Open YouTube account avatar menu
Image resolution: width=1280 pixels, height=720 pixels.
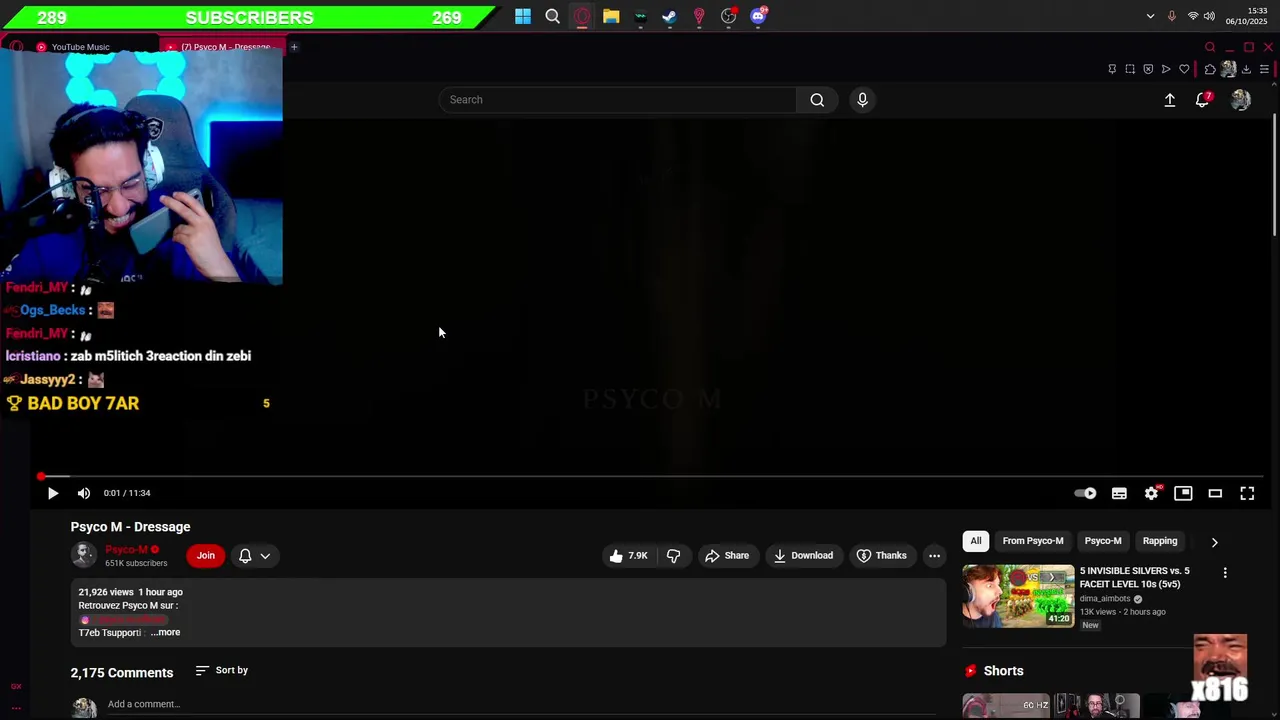[x=1241, y=100]
